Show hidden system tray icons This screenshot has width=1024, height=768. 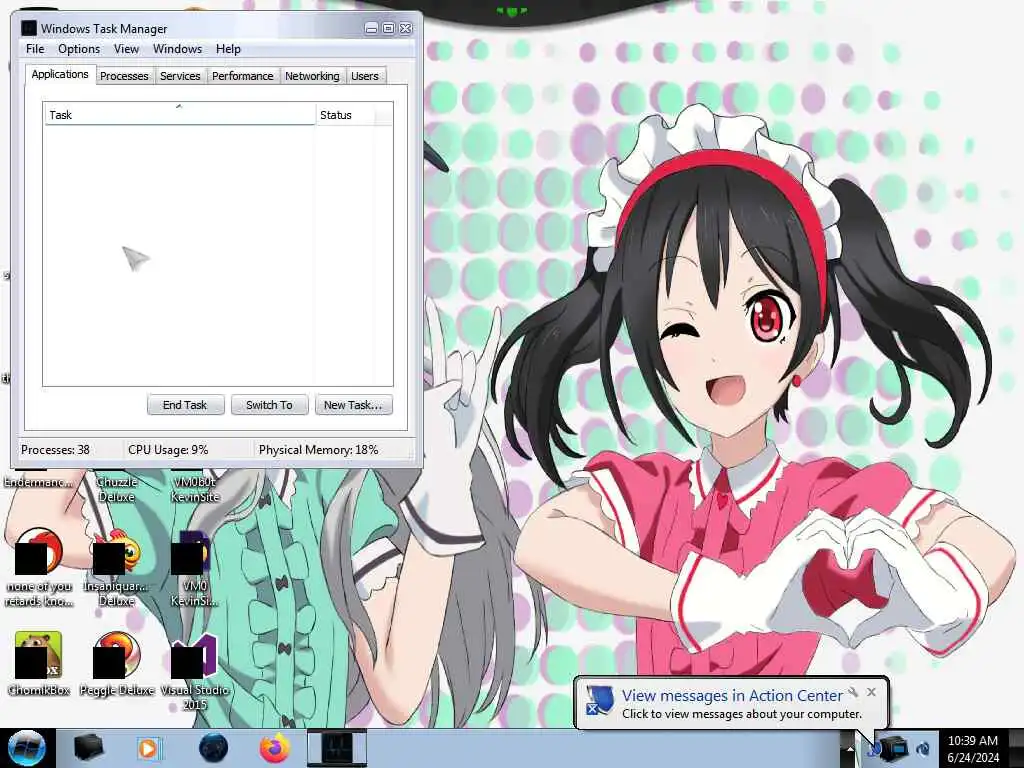[850, 749]
